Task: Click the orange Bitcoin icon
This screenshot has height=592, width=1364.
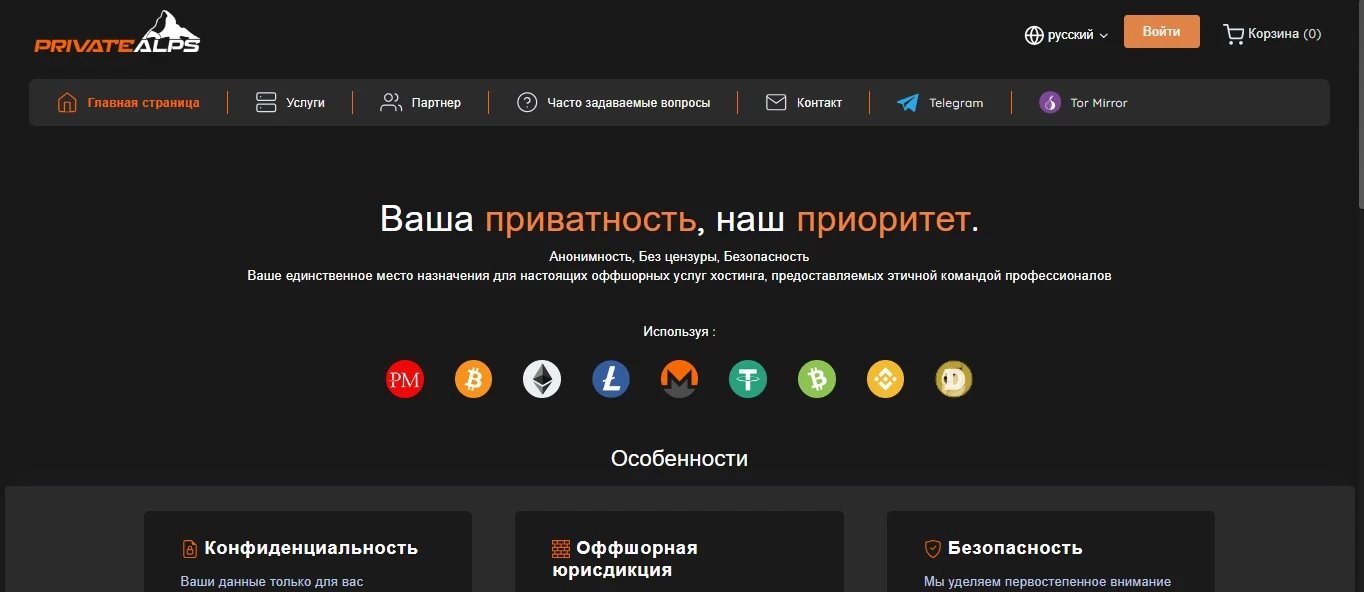Action: (x=474, y=379)
